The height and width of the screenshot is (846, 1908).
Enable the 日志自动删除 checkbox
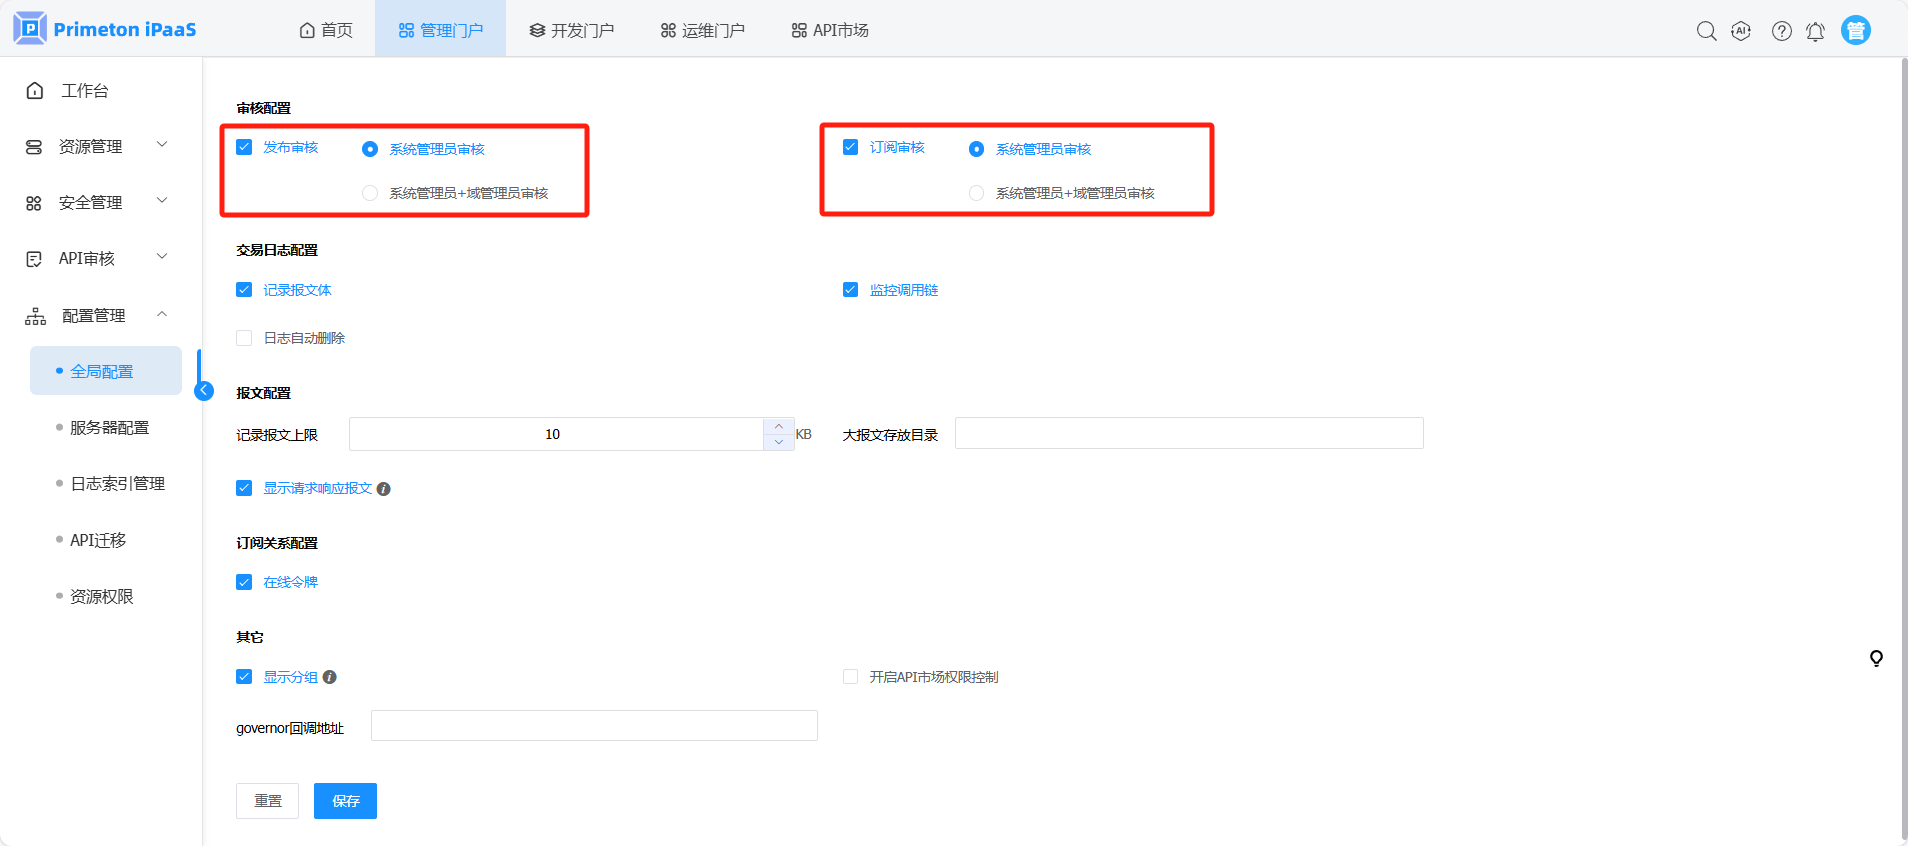tap(244, 338)
